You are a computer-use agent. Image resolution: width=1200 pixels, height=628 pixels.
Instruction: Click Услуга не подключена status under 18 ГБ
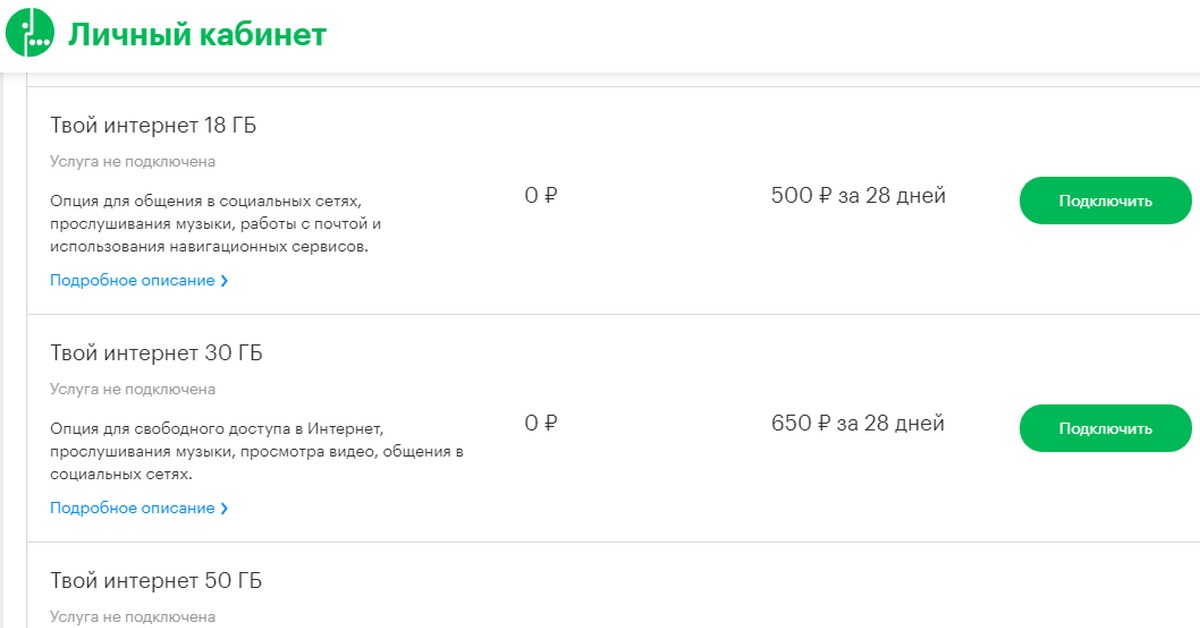point(132,161)
